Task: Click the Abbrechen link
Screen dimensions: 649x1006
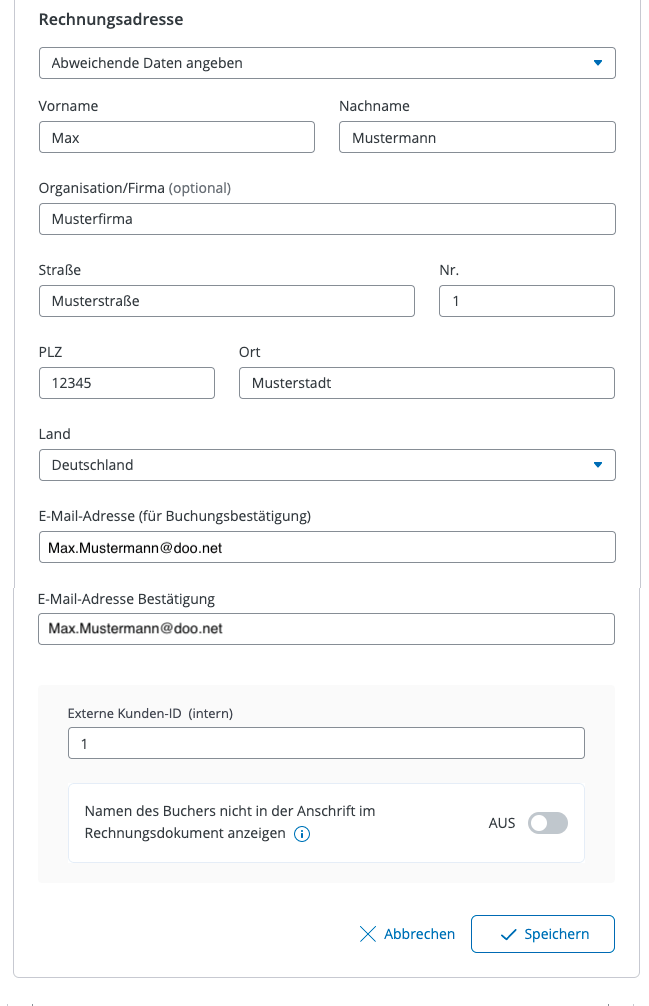Action: (x=419, y=934)
